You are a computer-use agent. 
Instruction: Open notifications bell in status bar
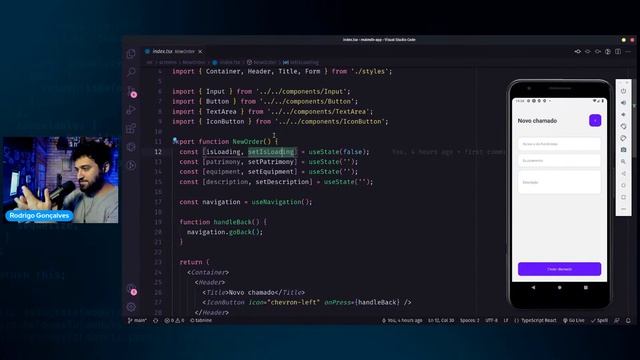[x=628, y=320]
